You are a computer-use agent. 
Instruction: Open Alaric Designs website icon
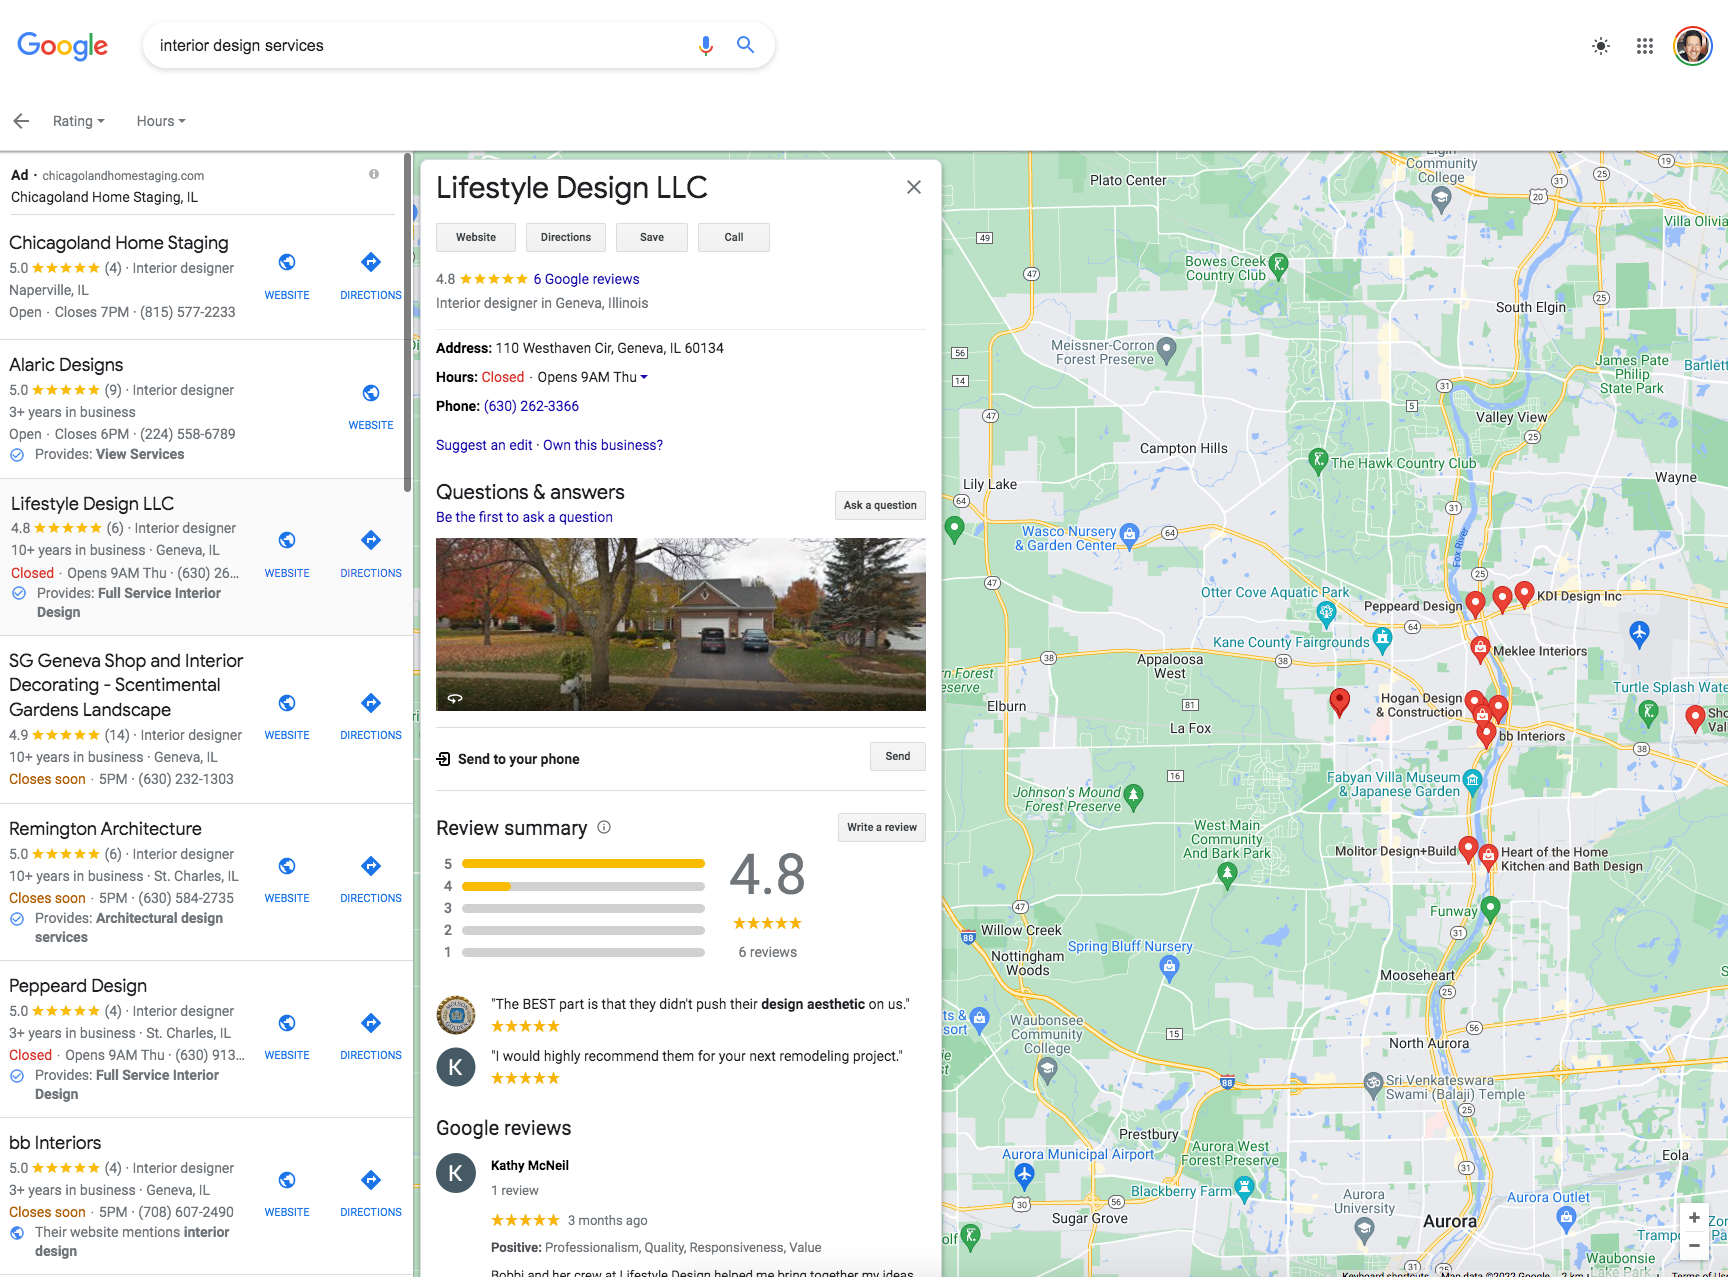tap(371, 393)
